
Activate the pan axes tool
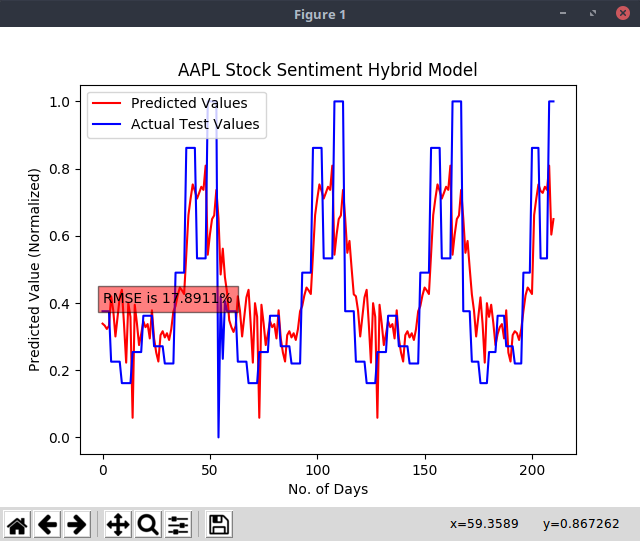pyautogui.click(x=118, y=524)
